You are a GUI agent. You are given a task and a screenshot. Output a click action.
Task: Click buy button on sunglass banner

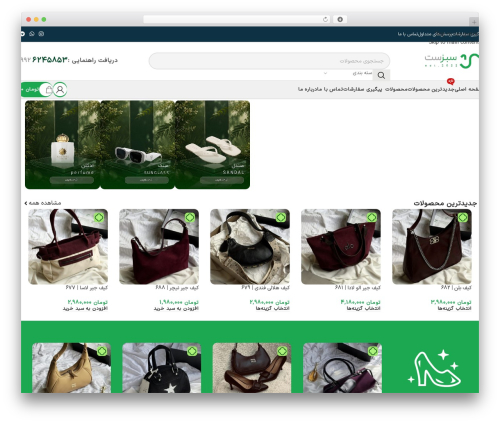[x=147, y=180]
